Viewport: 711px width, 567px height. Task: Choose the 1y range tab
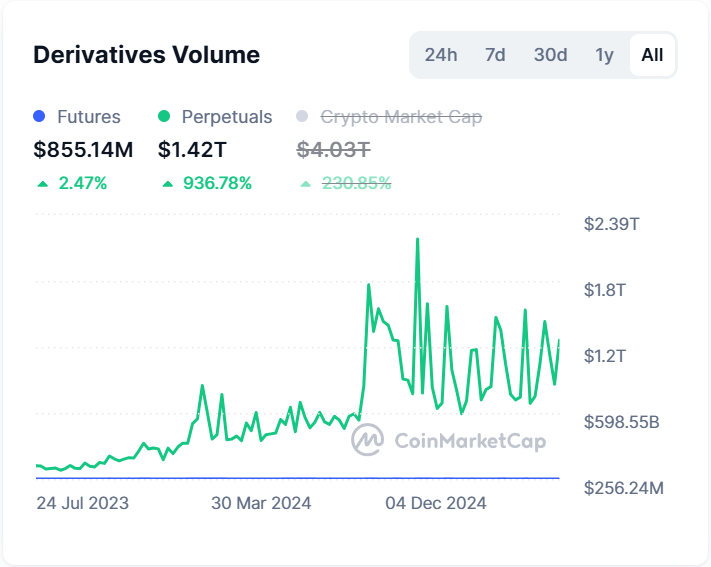(604, 55)
